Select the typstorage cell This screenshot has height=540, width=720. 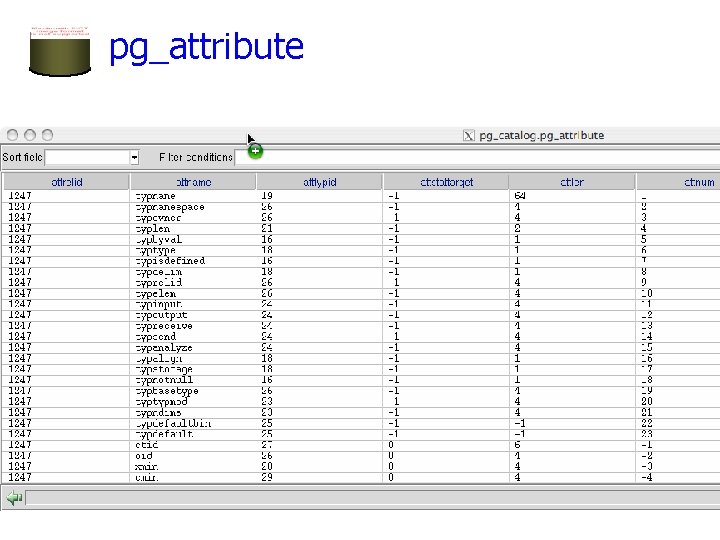click(193, 370)
